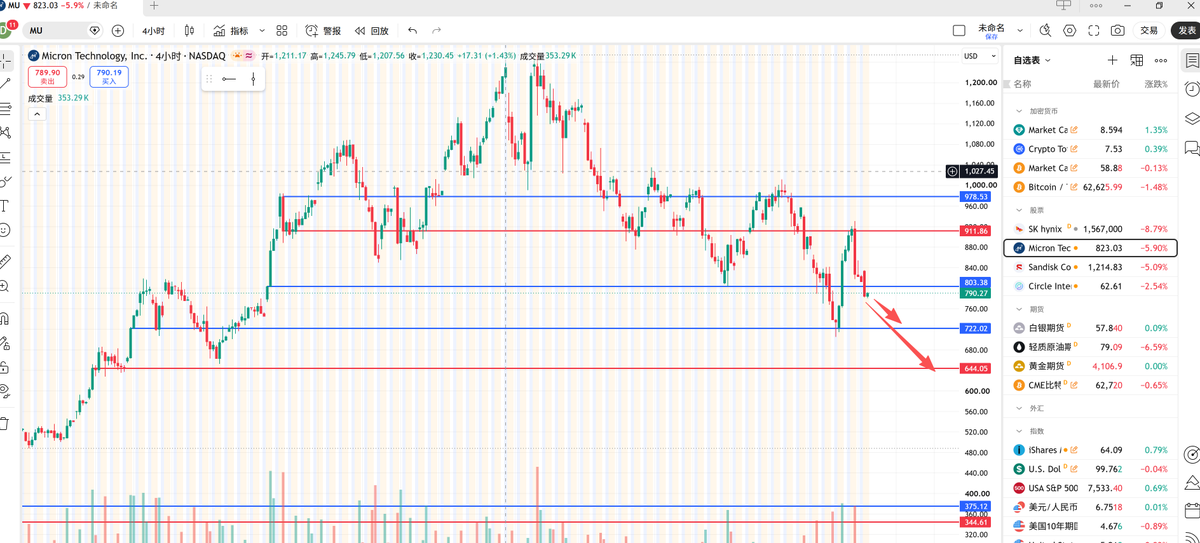Open the watchlist more options menu

click(1161, 60)
